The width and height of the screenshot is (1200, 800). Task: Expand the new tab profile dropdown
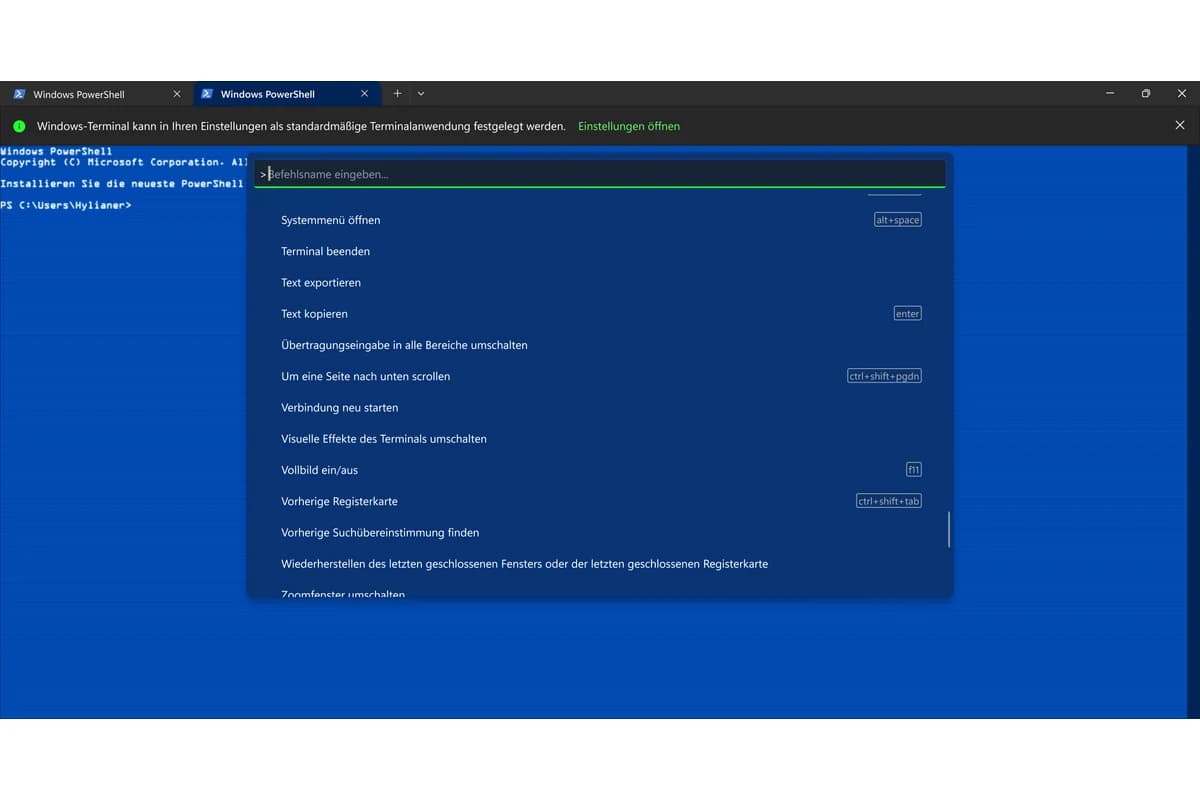tap(421, 93)
